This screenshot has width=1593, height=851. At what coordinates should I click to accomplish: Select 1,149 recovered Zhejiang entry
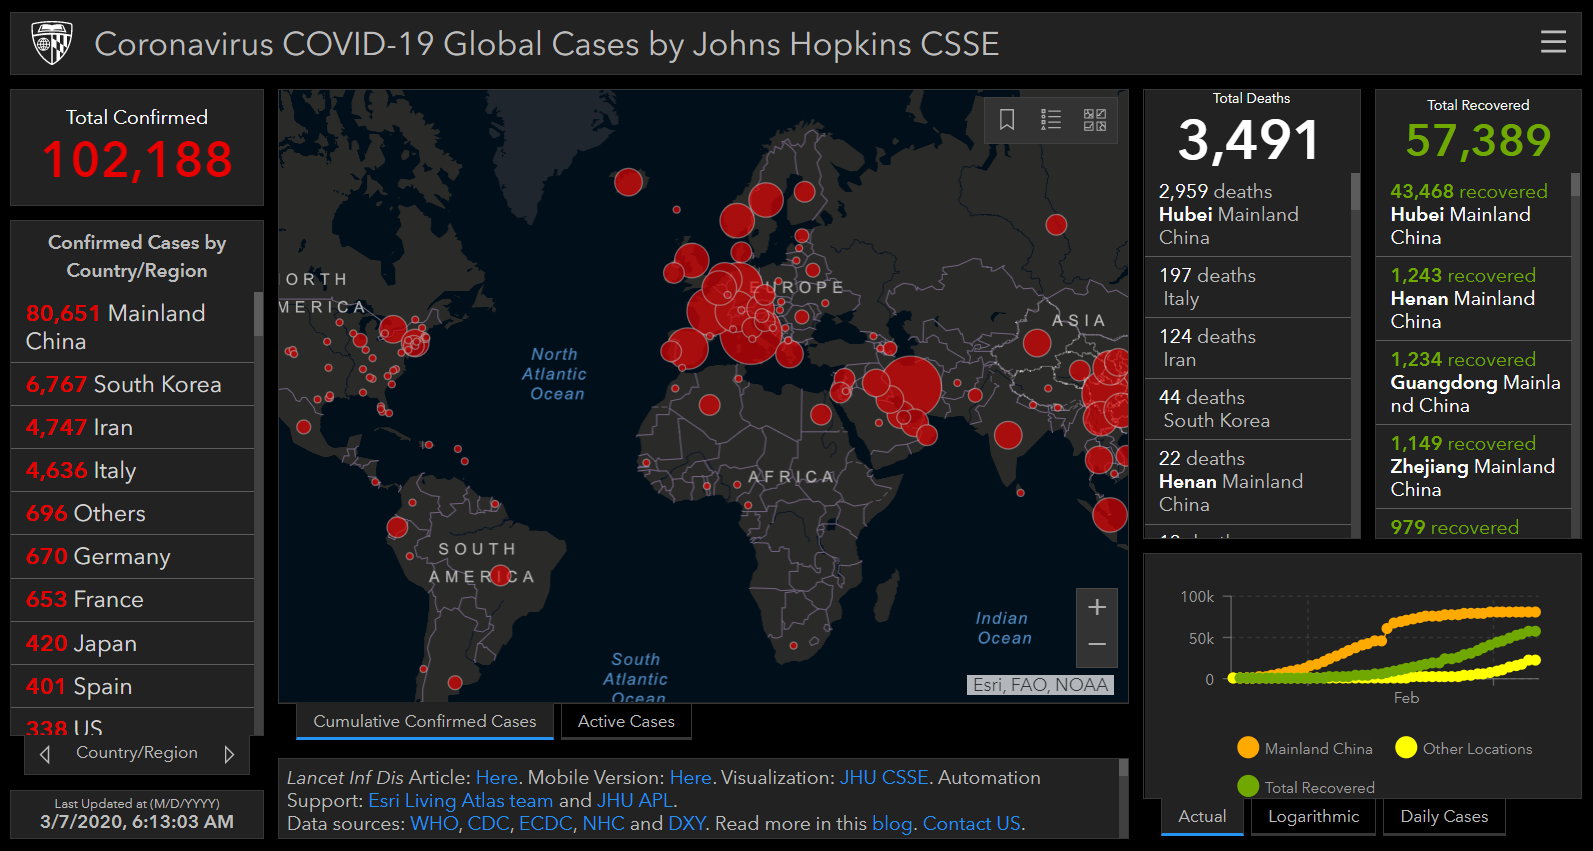[x=1474, y=466]
